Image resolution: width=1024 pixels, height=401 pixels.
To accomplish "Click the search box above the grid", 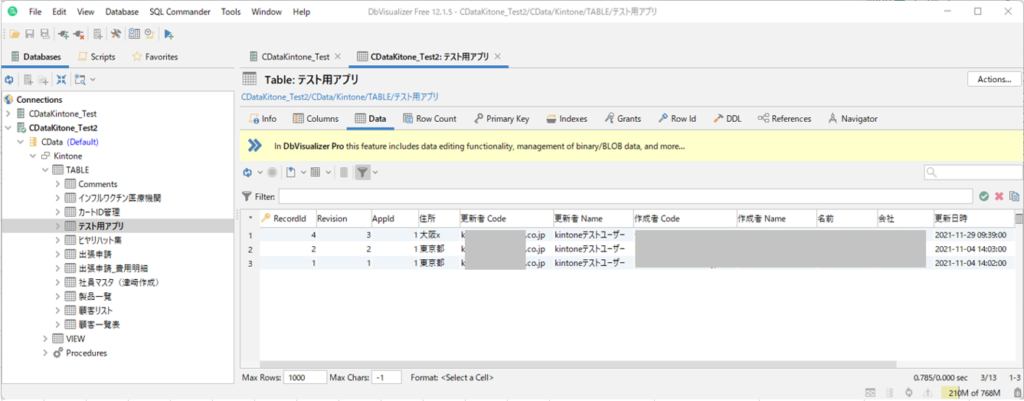I will point(972,172).
